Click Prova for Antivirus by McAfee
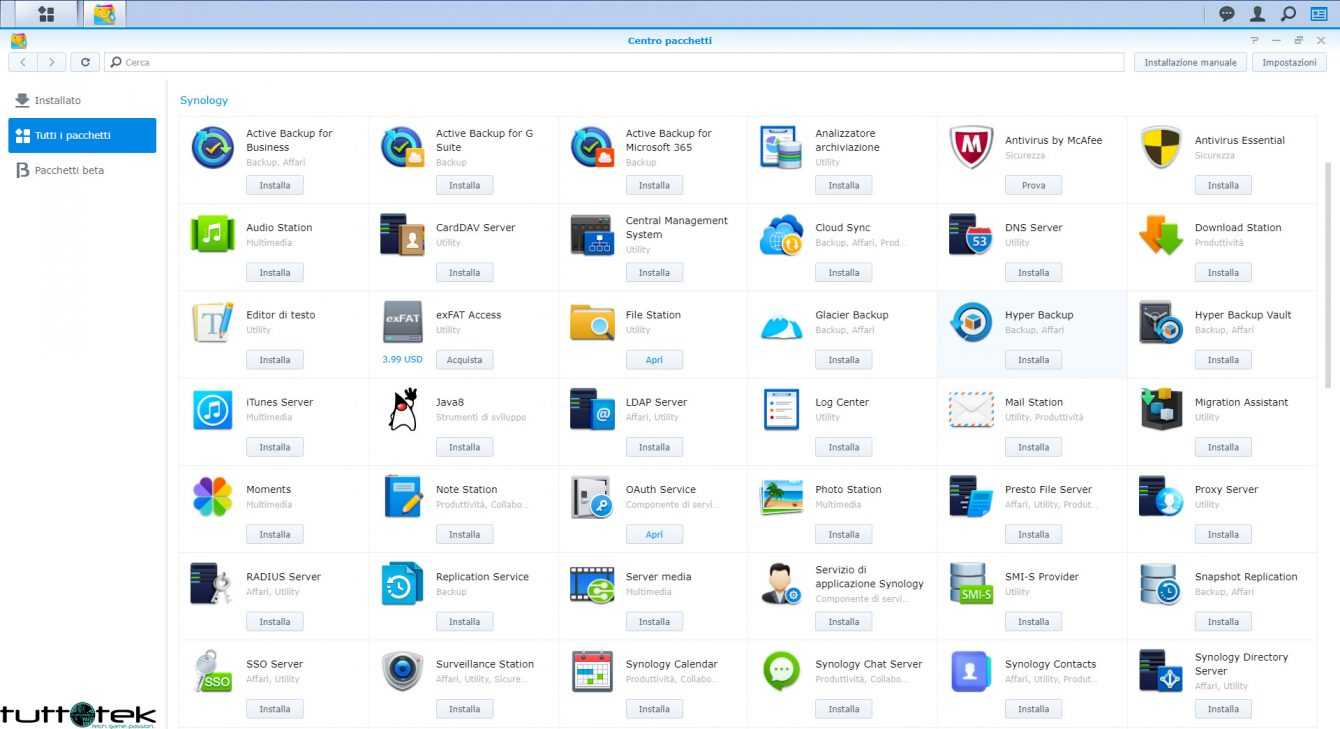This screenshot has height=729, width=1340. tap(1033, 185)
